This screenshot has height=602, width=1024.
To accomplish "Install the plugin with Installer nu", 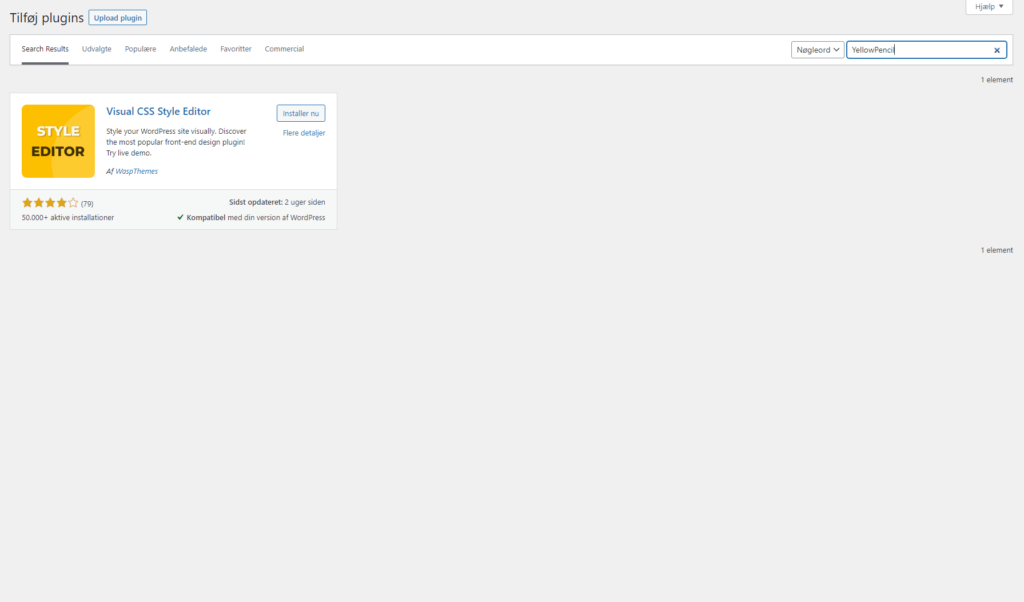I will (x=301, y=113).
